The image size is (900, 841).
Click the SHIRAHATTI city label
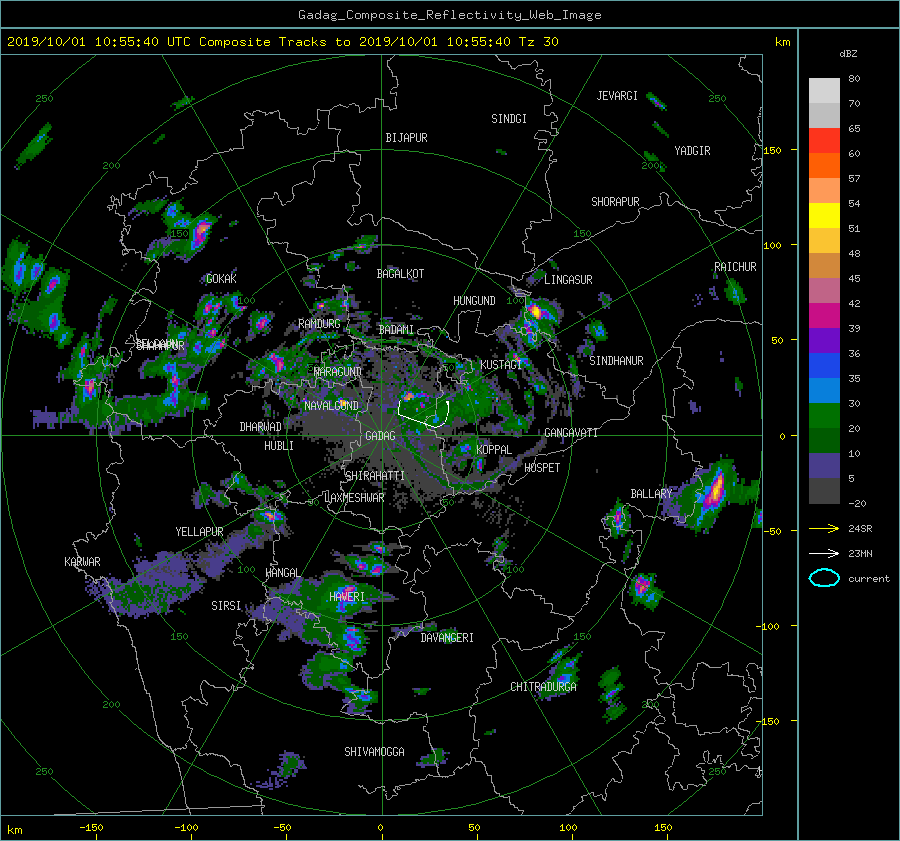[374, 475]
